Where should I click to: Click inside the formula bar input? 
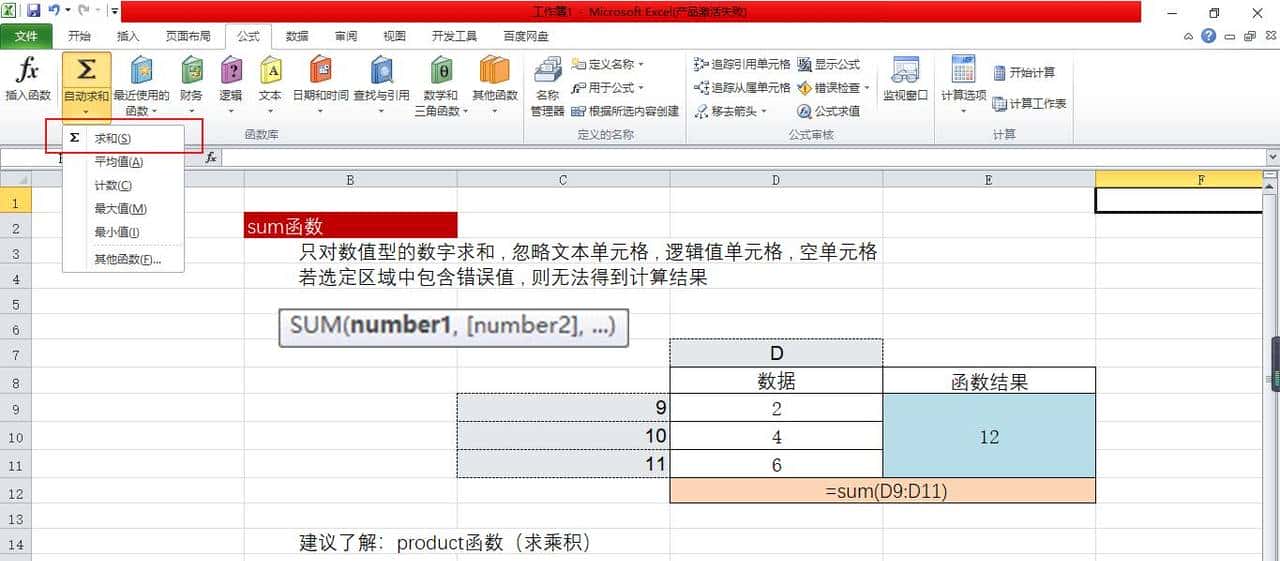pos(743,157)
